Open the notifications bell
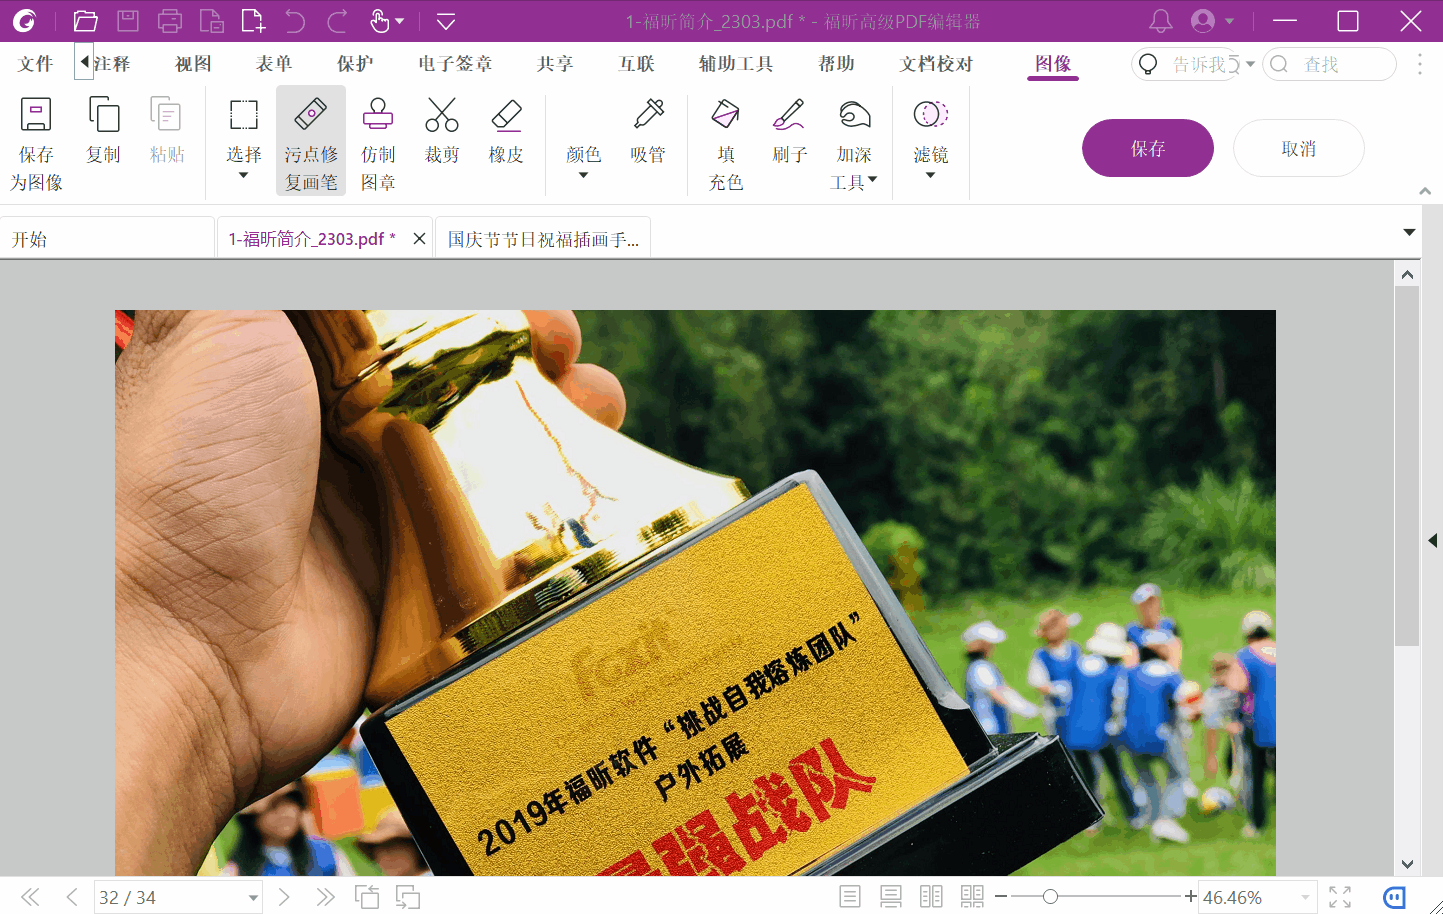 click(x=1160, y=21)
